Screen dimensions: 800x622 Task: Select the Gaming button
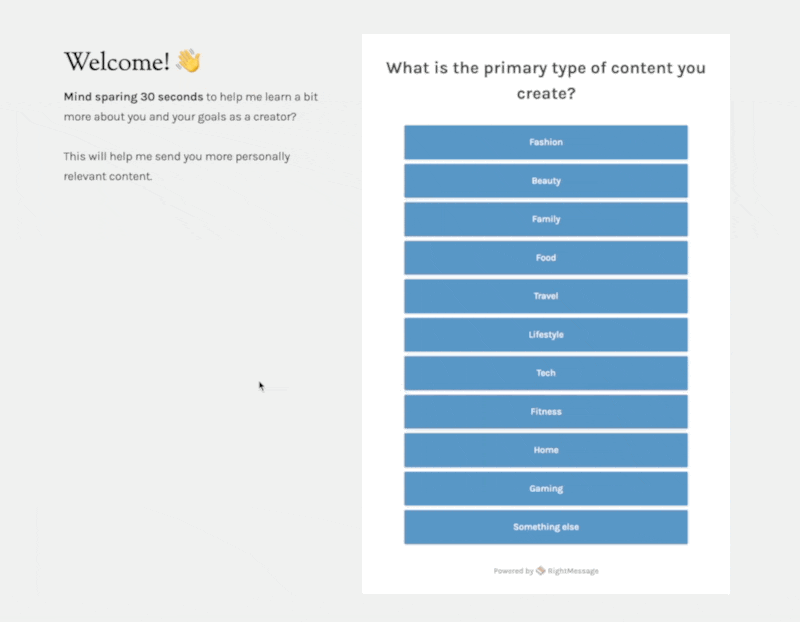pyautogui.click(x=545, y=489)
